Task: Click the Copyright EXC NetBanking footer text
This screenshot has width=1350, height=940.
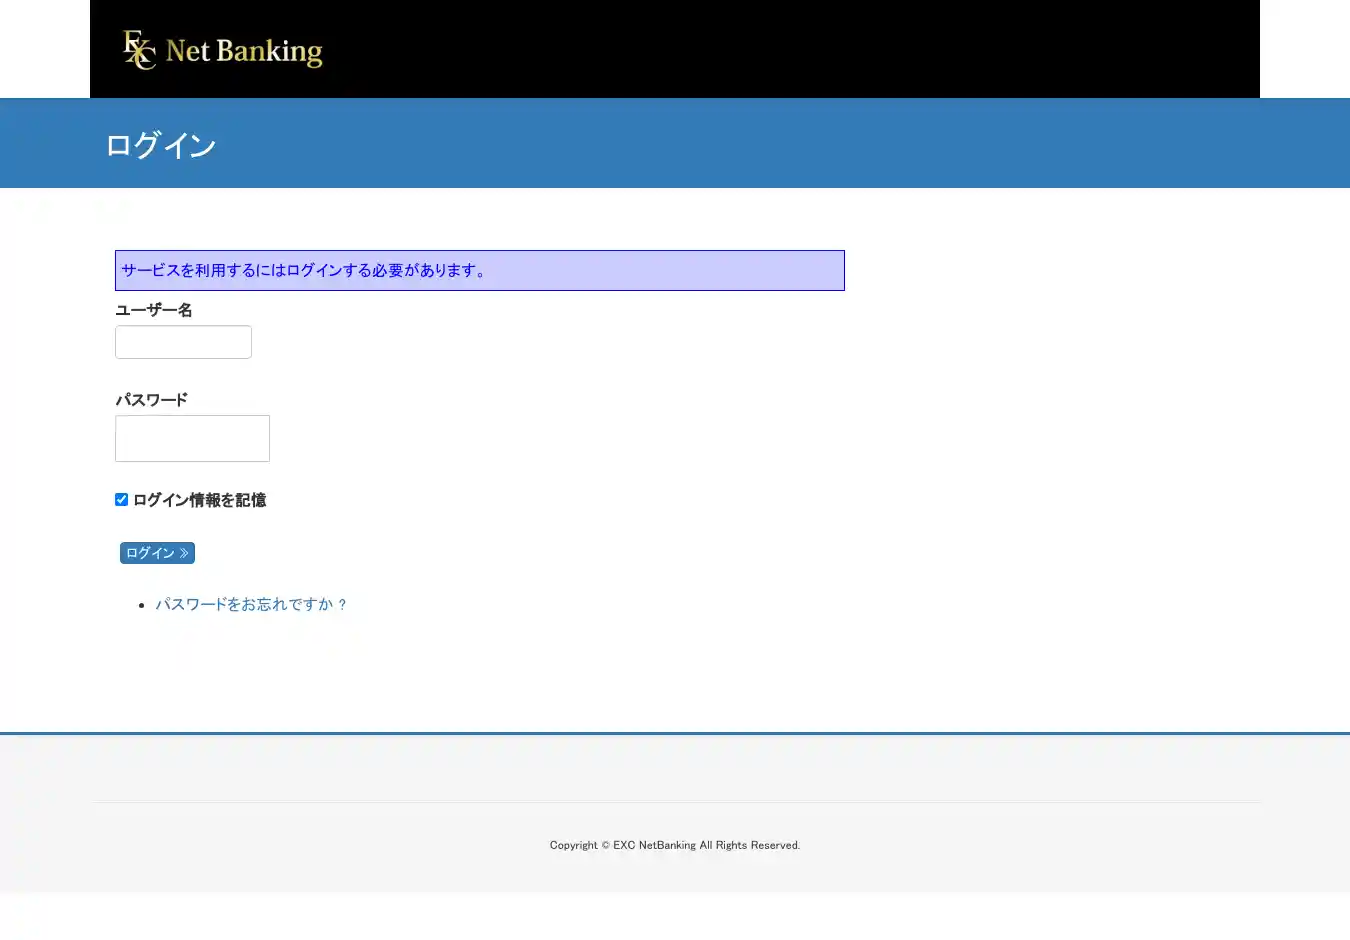Action: tap(675, 845)
